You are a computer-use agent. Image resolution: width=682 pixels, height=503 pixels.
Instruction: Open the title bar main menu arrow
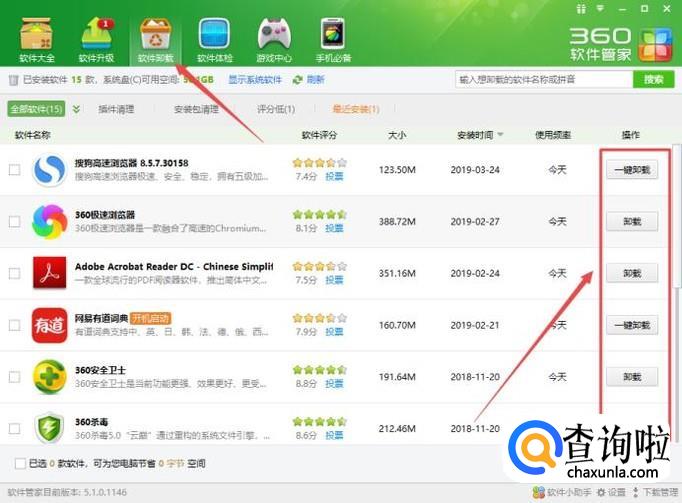point(601,8)
